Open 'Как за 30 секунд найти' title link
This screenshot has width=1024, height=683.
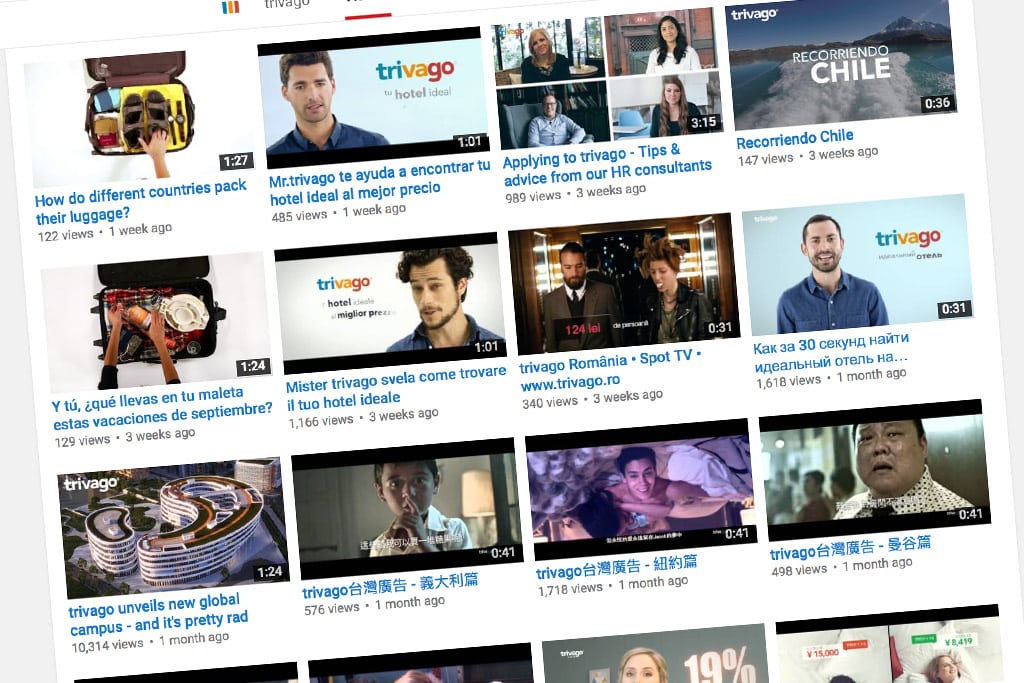tap(831, 351)
